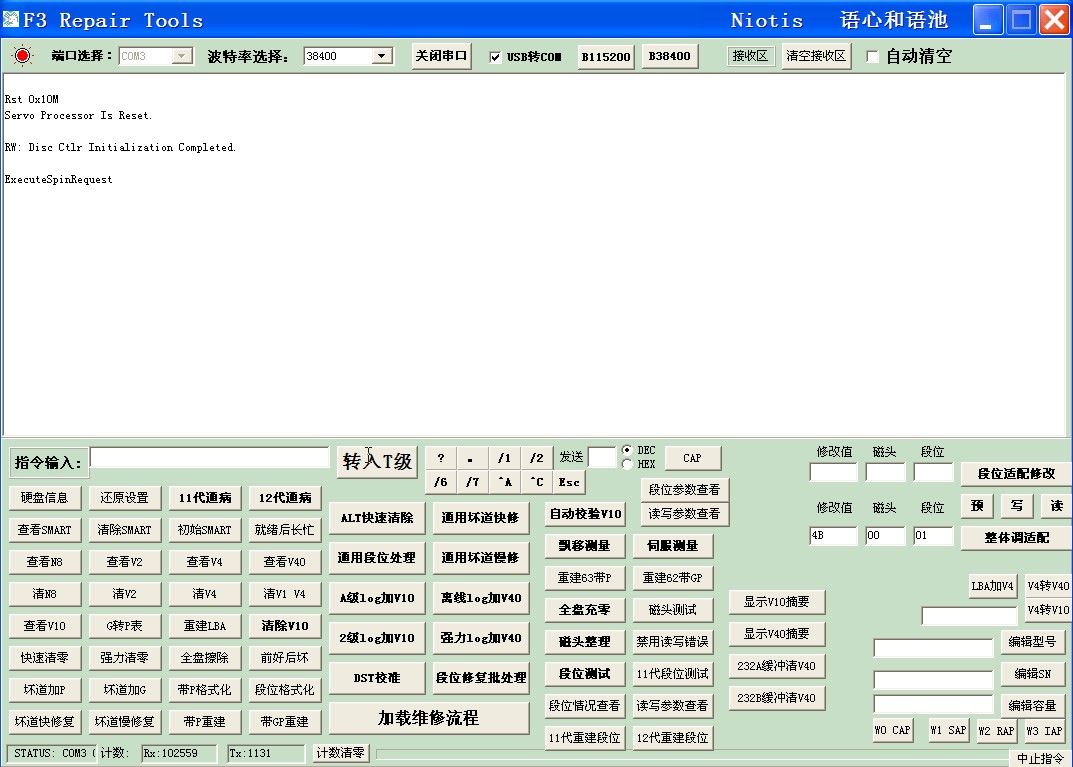Click the 伺服测量 button
The image size is (1073, 767).
point(673,545)
